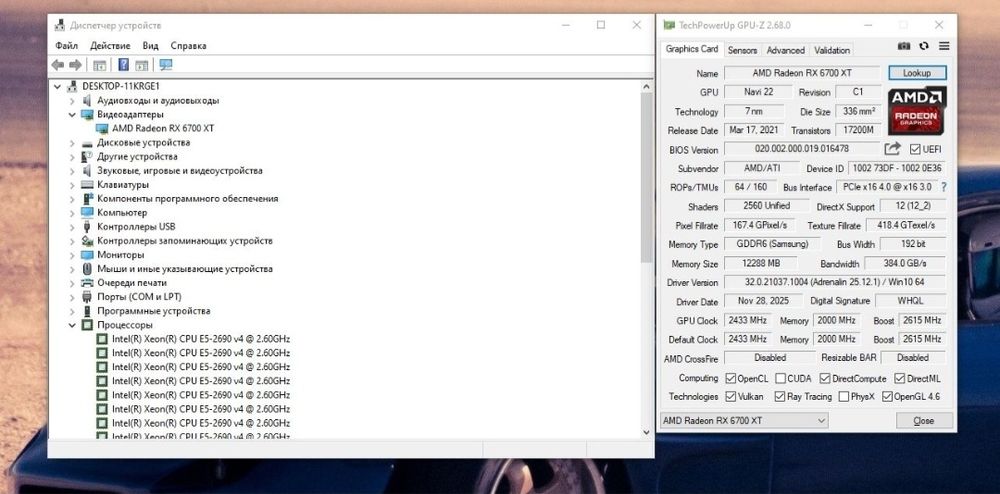Expand Контроллеры запоминающих устройств category
Viewport: 1000px width, 494px height.
[72, 241]
